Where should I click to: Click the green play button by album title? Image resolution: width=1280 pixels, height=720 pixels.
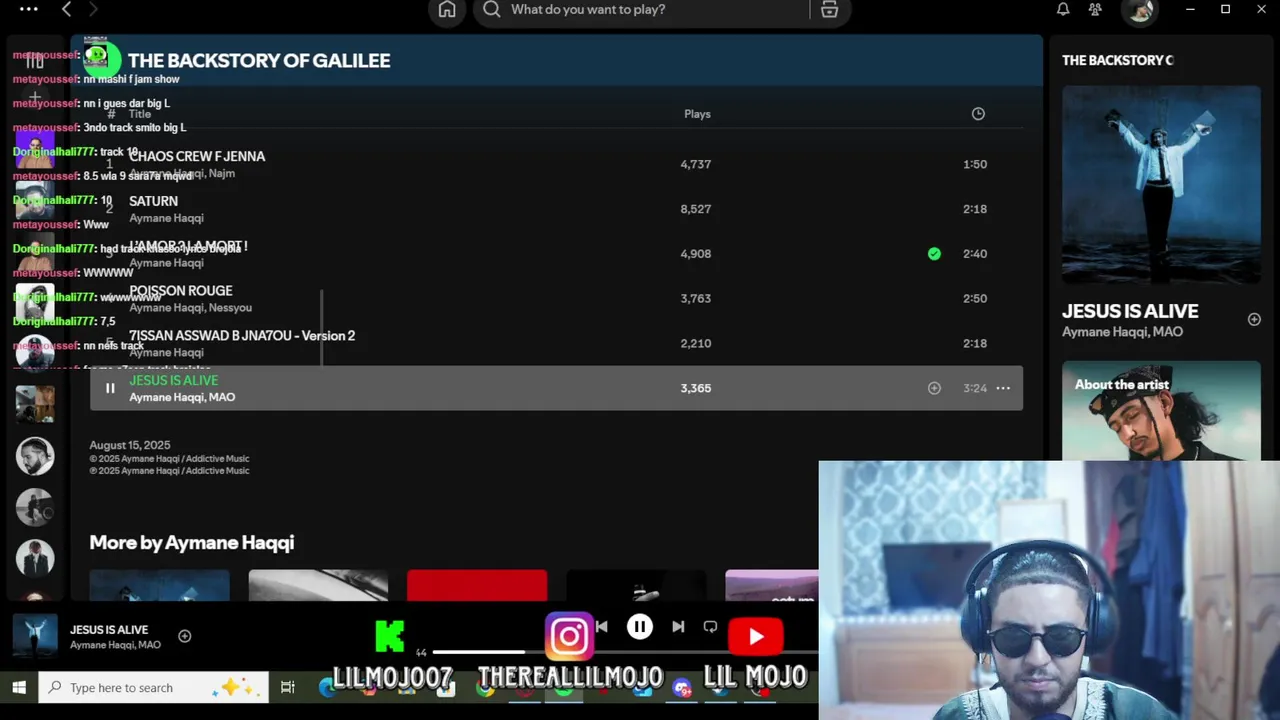[100, 60]
